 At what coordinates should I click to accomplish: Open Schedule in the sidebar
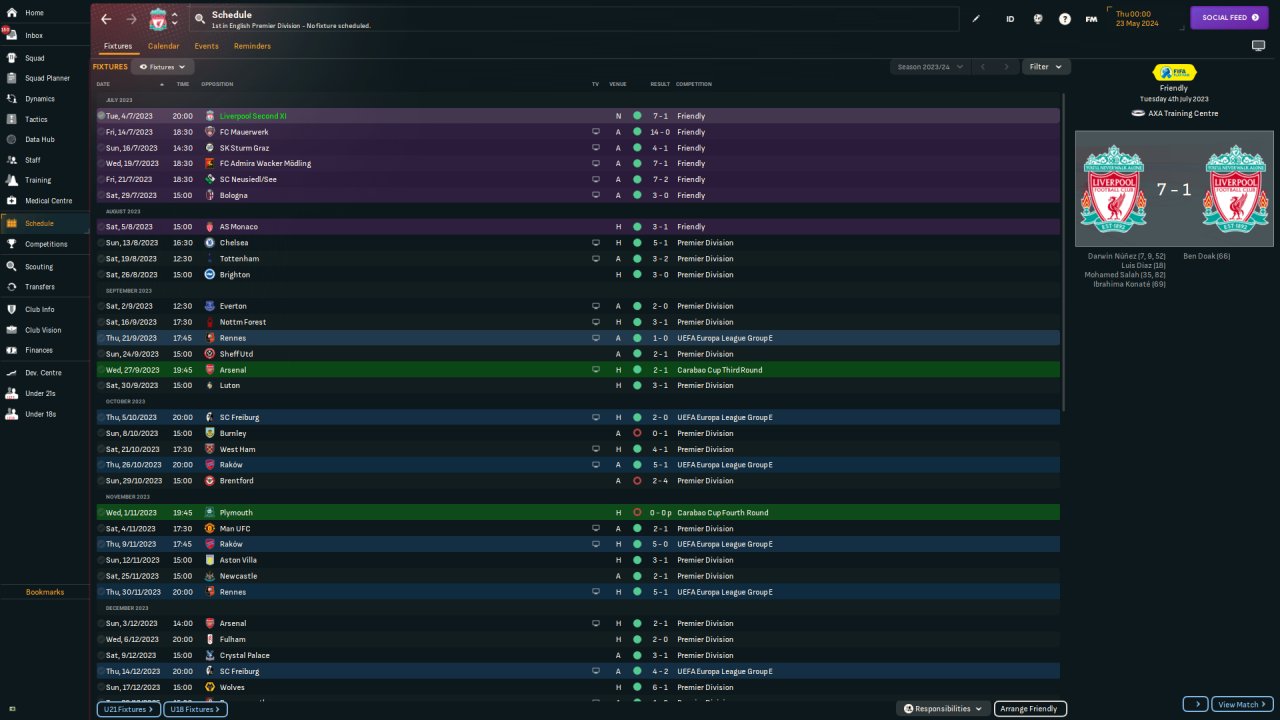coord(45,223)
